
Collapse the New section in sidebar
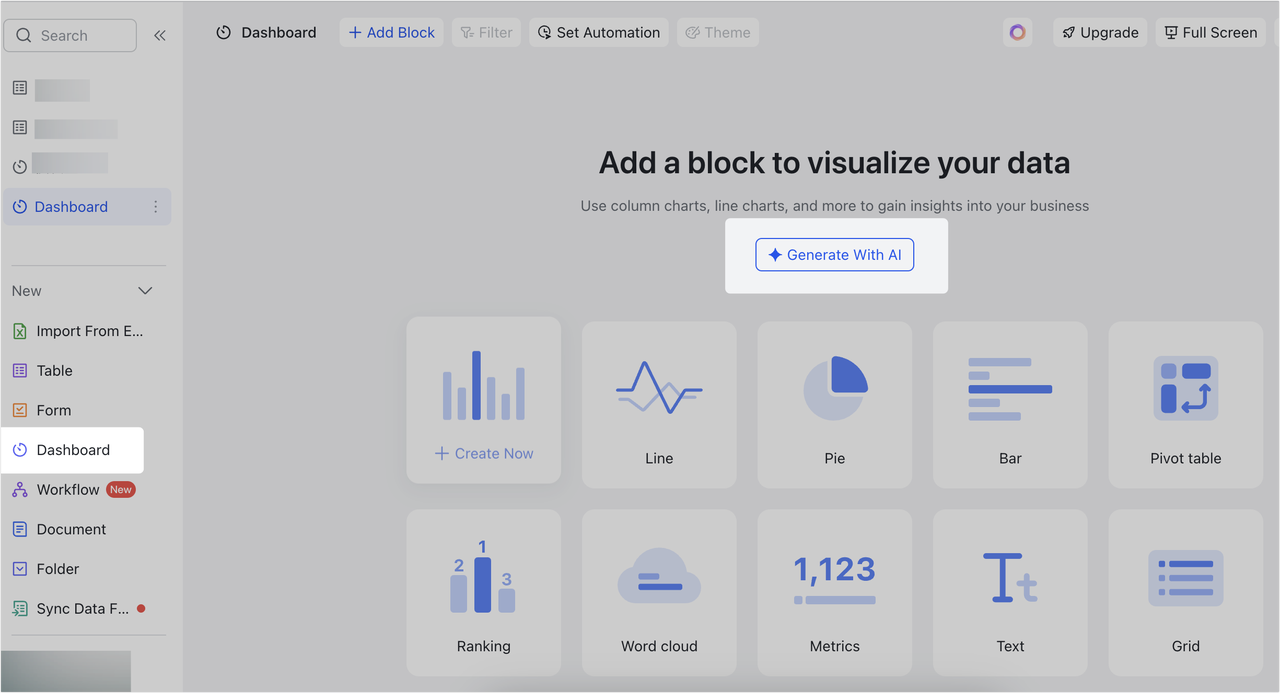pyautogui.click(x=145, y=290)
